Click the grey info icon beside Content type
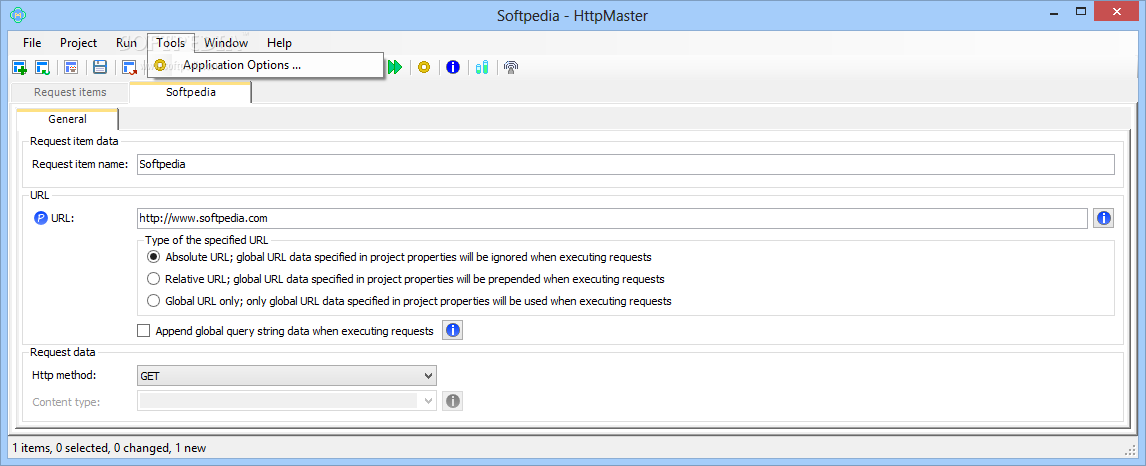The image size is (1146, 466). click(x=452, y=400)
